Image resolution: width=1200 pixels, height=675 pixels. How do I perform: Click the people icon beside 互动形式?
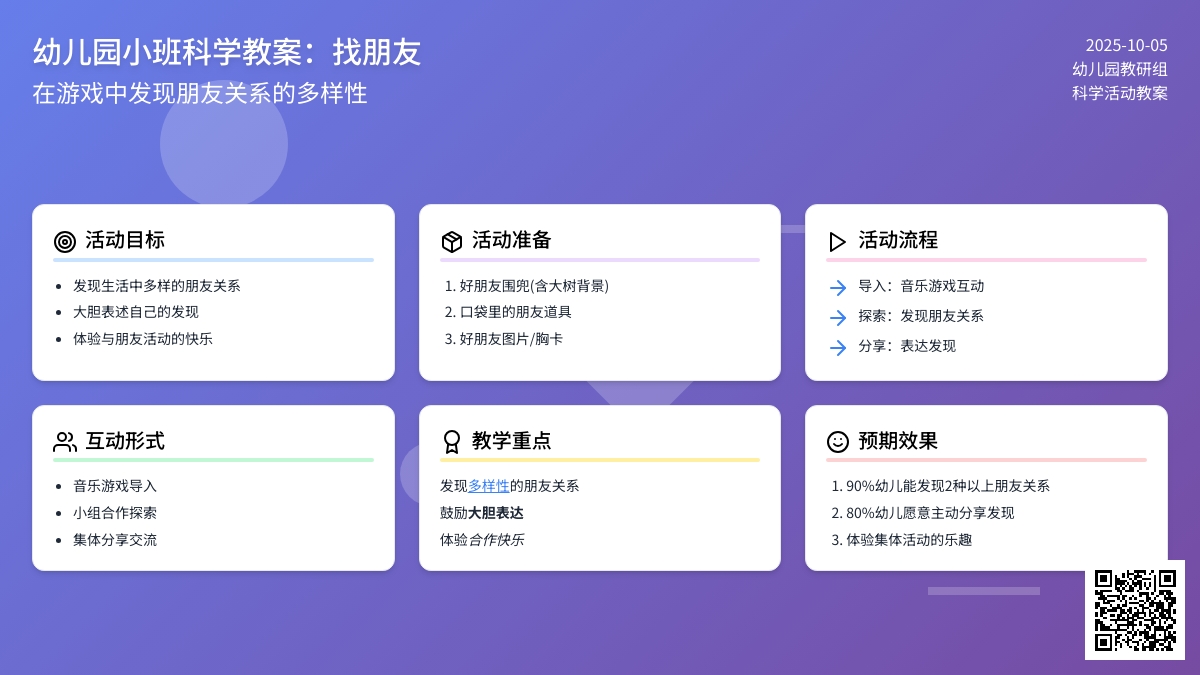(x=65, y=441)
